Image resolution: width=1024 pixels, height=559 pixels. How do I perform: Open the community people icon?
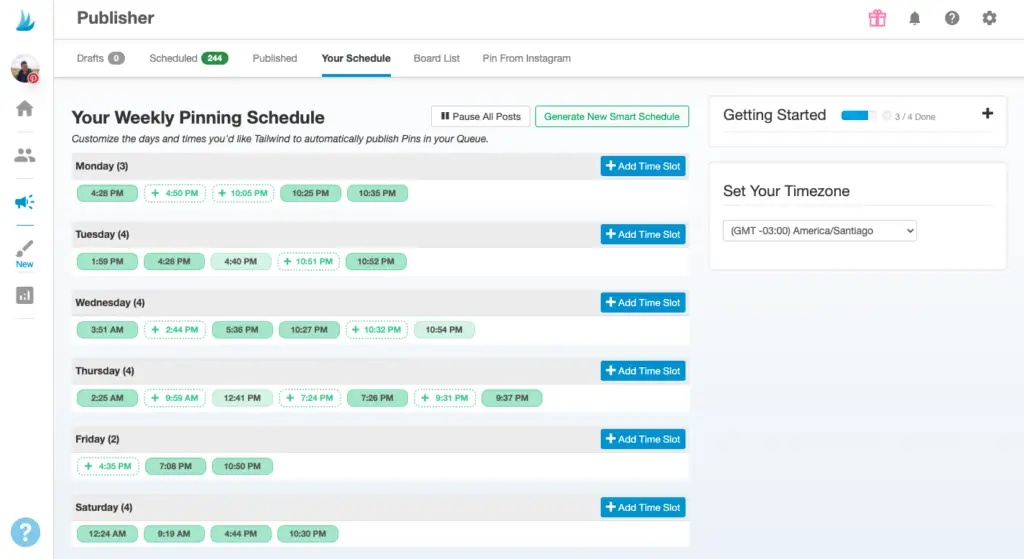pos(25,155)
